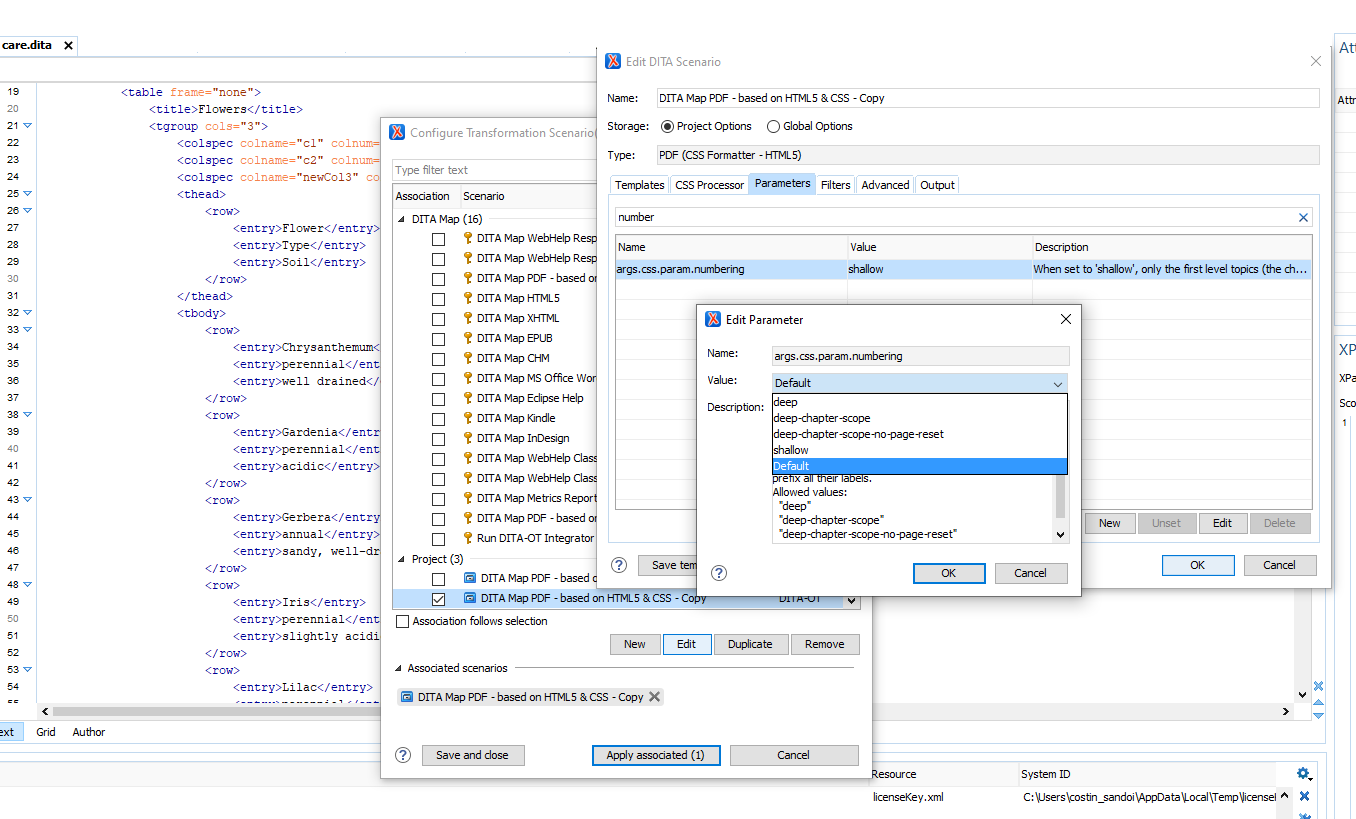Click Remove in Configure Transformation Scenario dialog

[x=825, y=644]
